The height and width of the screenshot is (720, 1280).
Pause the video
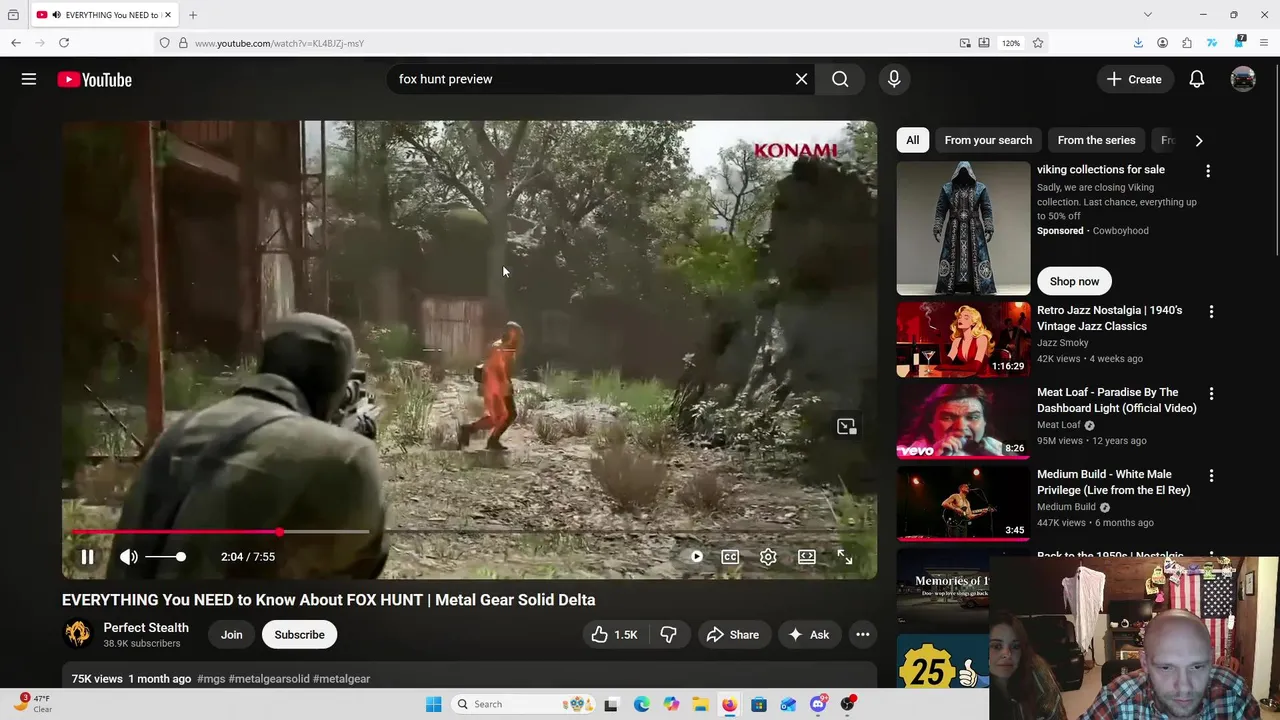click(x=87, y=557)
